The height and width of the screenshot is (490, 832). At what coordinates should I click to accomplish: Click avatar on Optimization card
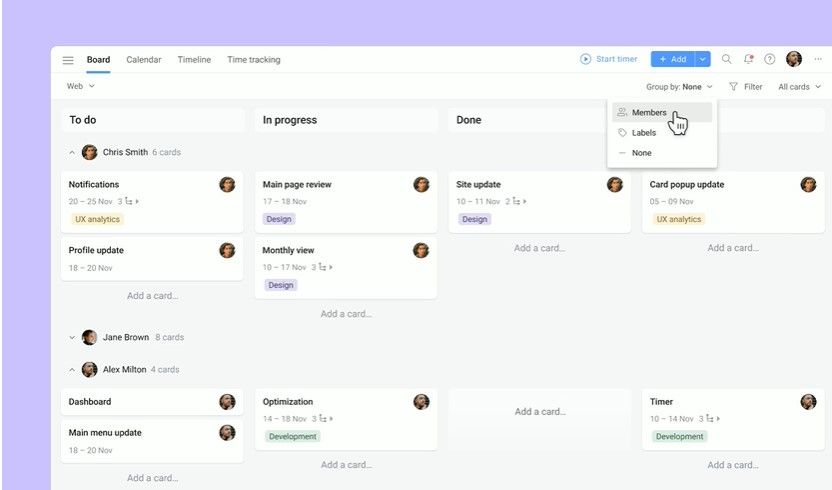click(421, 402)
